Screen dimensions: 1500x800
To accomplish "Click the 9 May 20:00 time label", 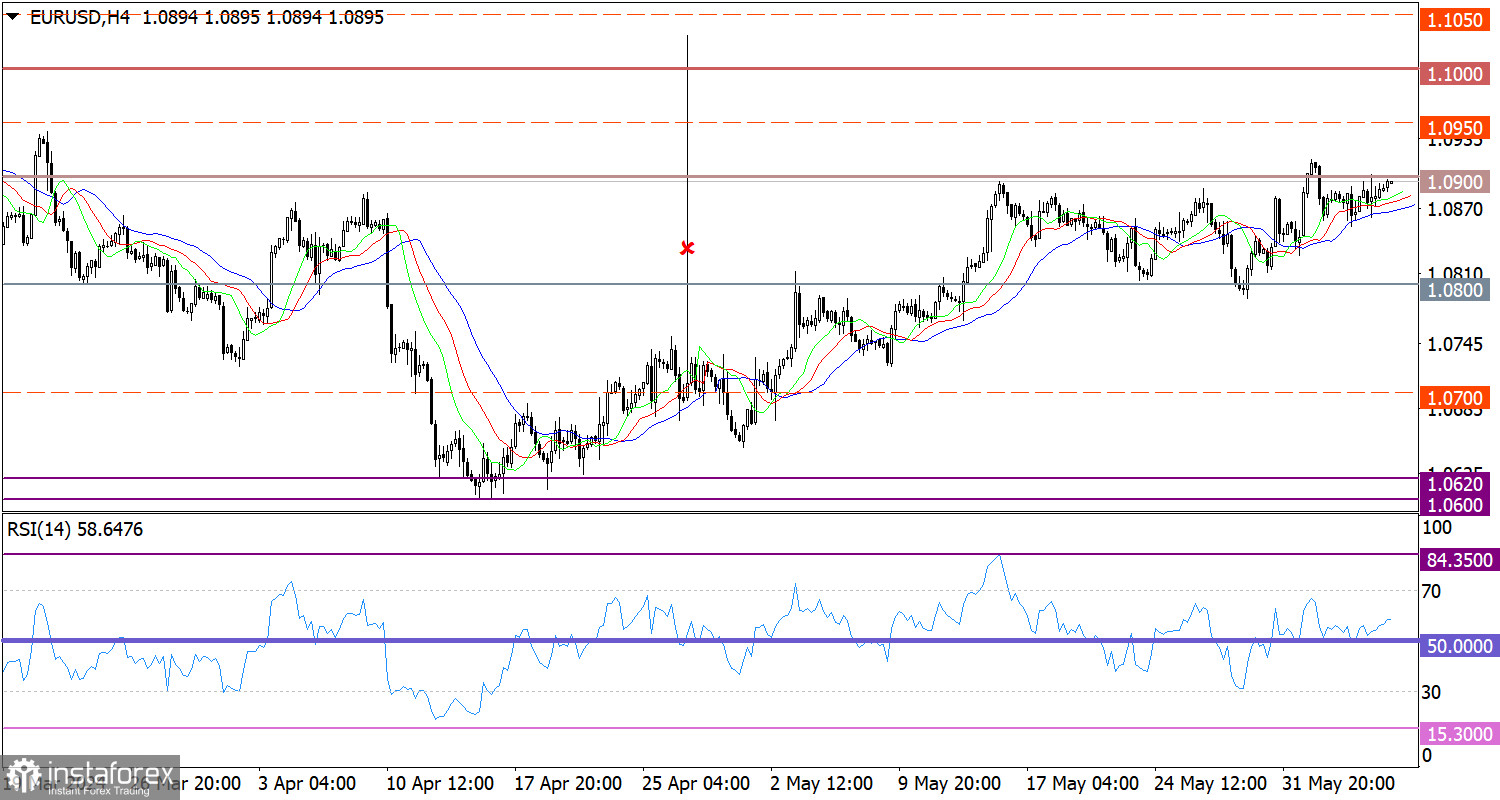I will (x=947, y=782).
